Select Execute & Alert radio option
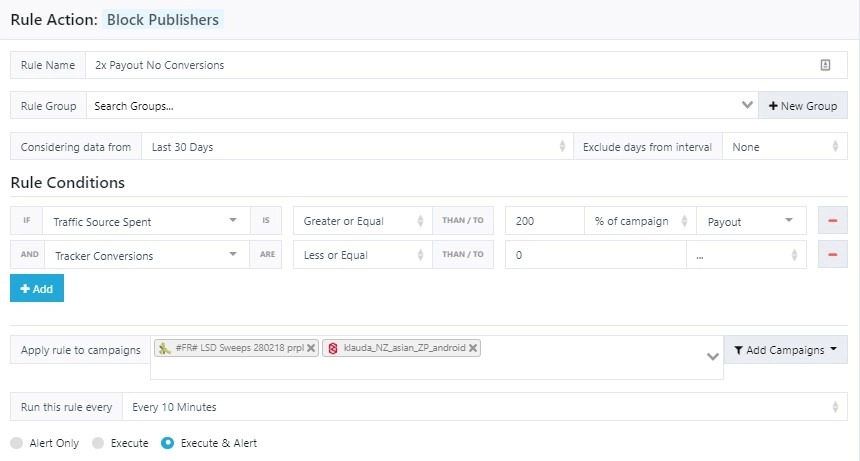This screenshot has height=461, width=860. [167, 443]
